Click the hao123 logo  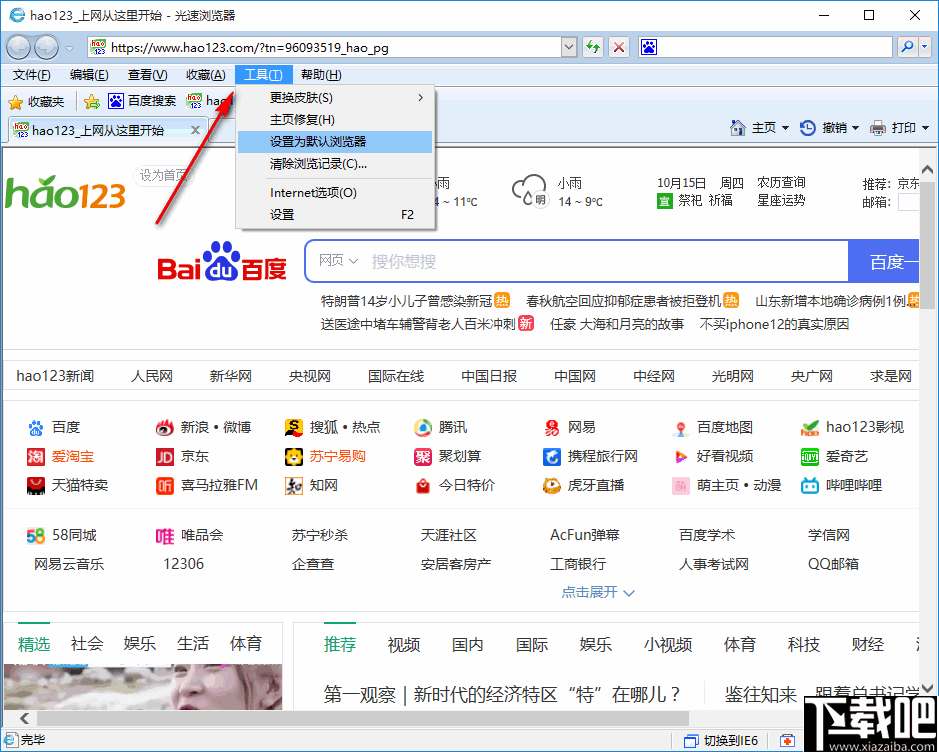point(65,192)
